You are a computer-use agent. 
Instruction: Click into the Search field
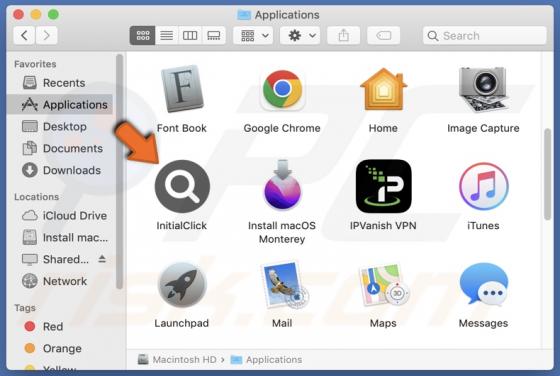point(485,35)
